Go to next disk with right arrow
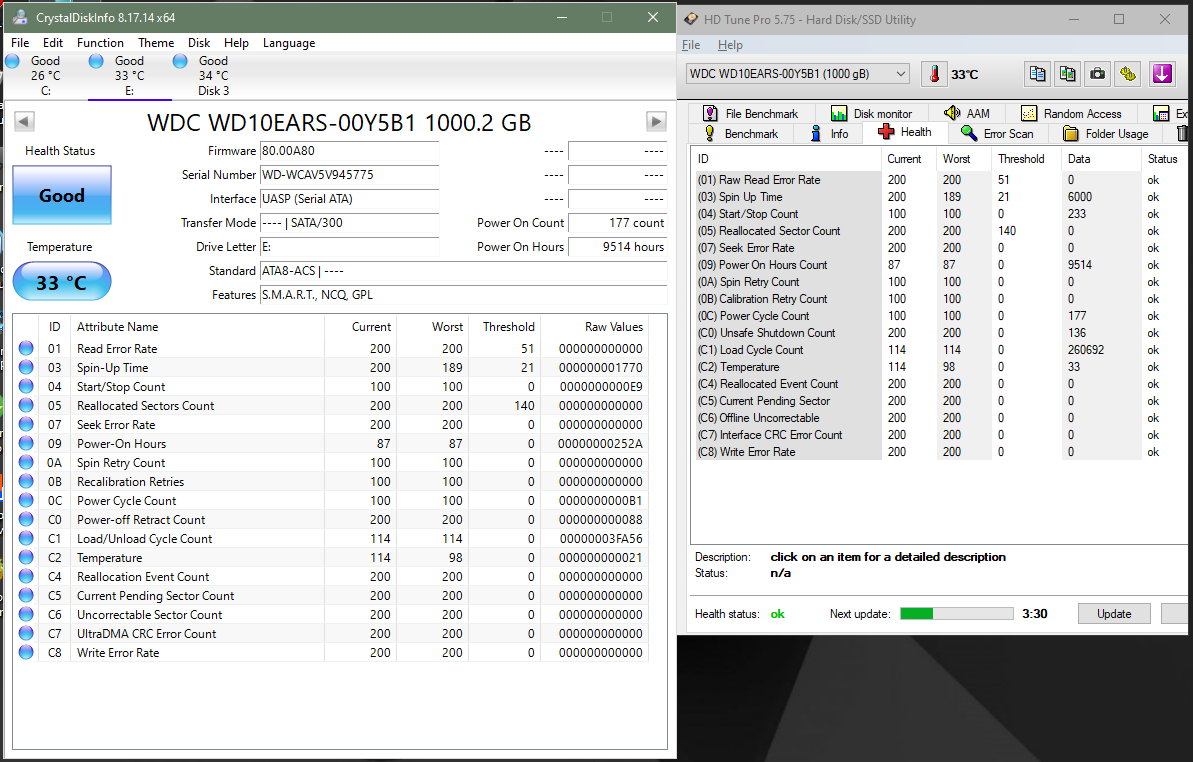 pos(656,121)
